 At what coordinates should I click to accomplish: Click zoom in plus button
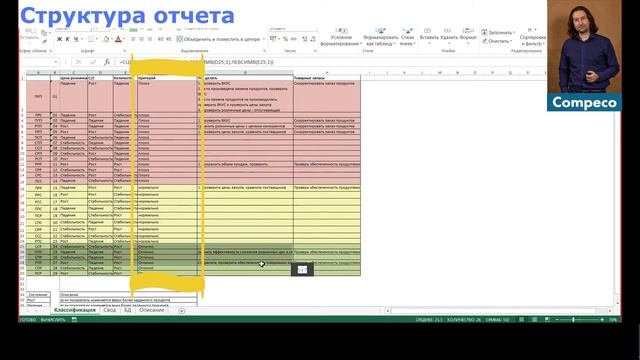pos(602,320)
